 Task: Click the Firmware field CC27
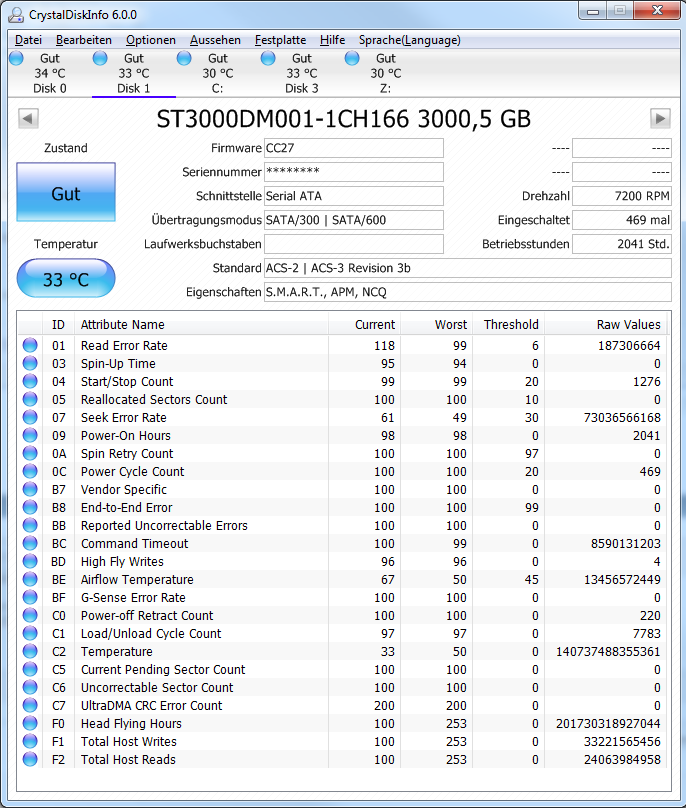pyautogui.click(x=354, y=148)
